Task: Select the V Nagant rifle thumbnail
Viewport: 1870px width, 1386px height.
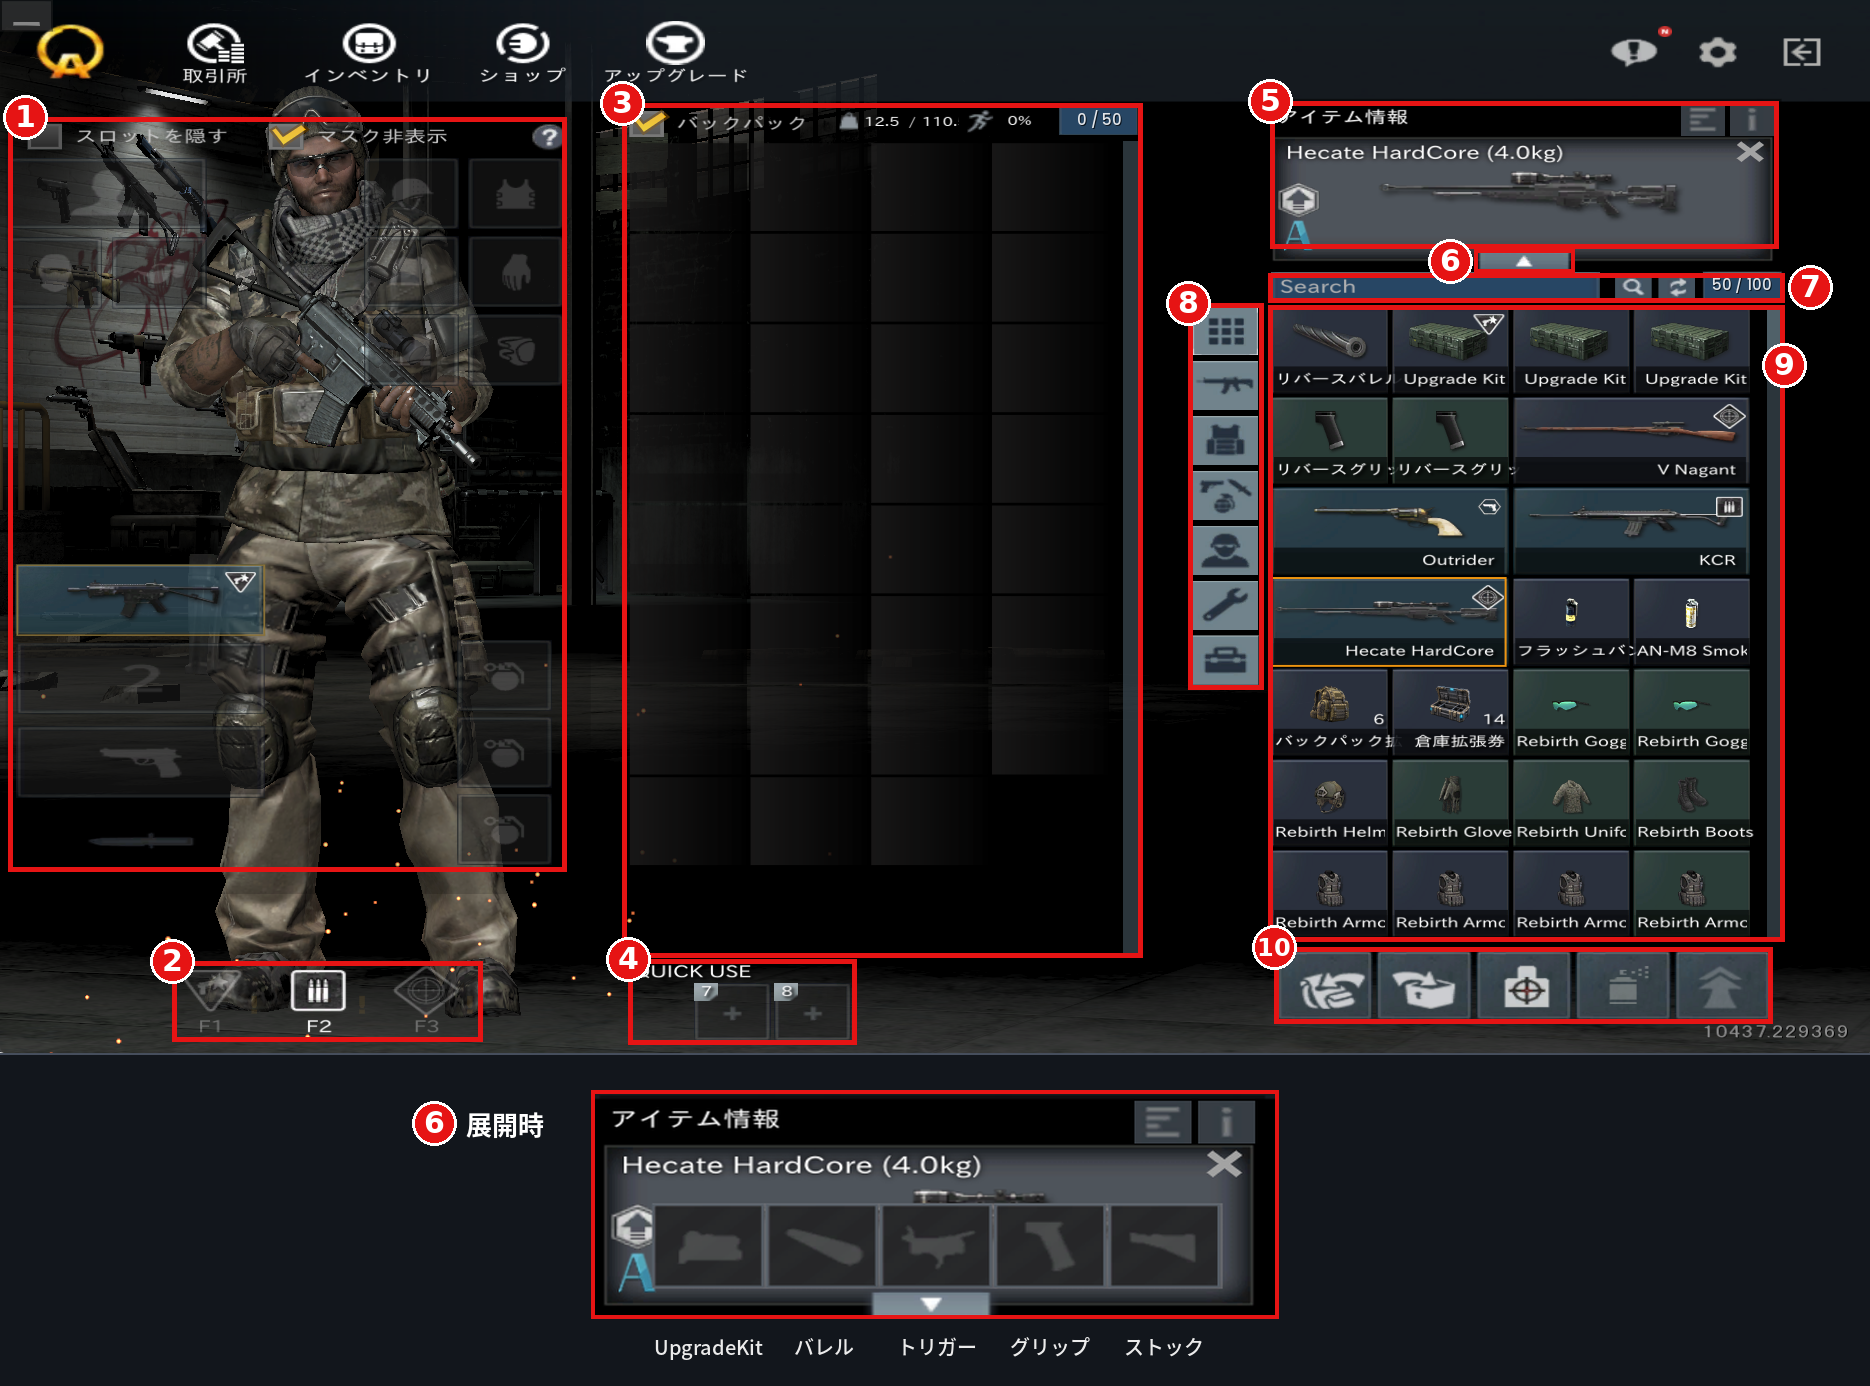Action: pos(1630,441)
